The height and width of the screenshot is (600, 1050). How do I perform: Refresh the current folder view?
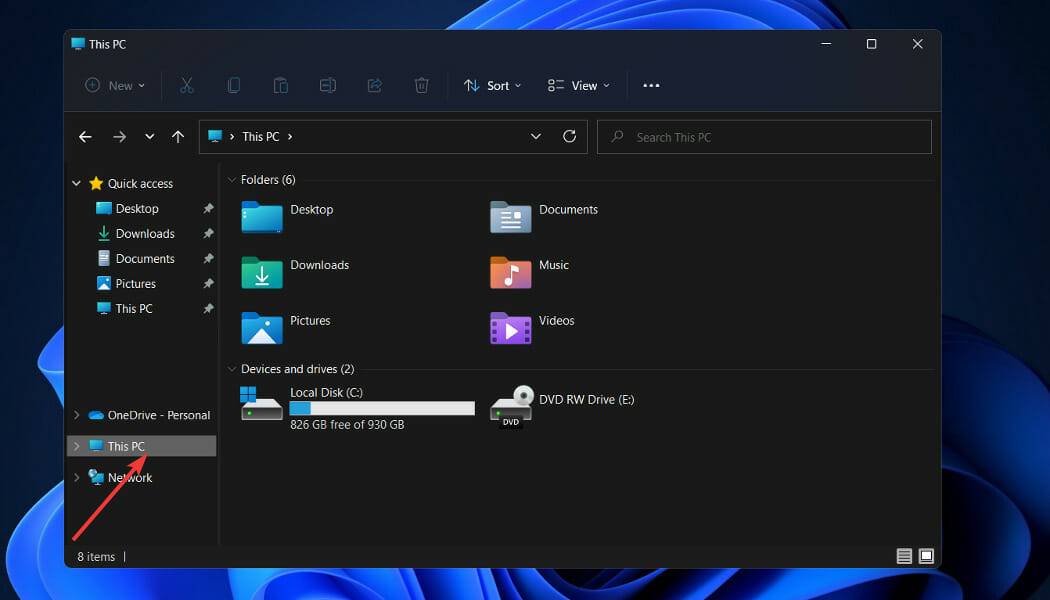point(570,137)
